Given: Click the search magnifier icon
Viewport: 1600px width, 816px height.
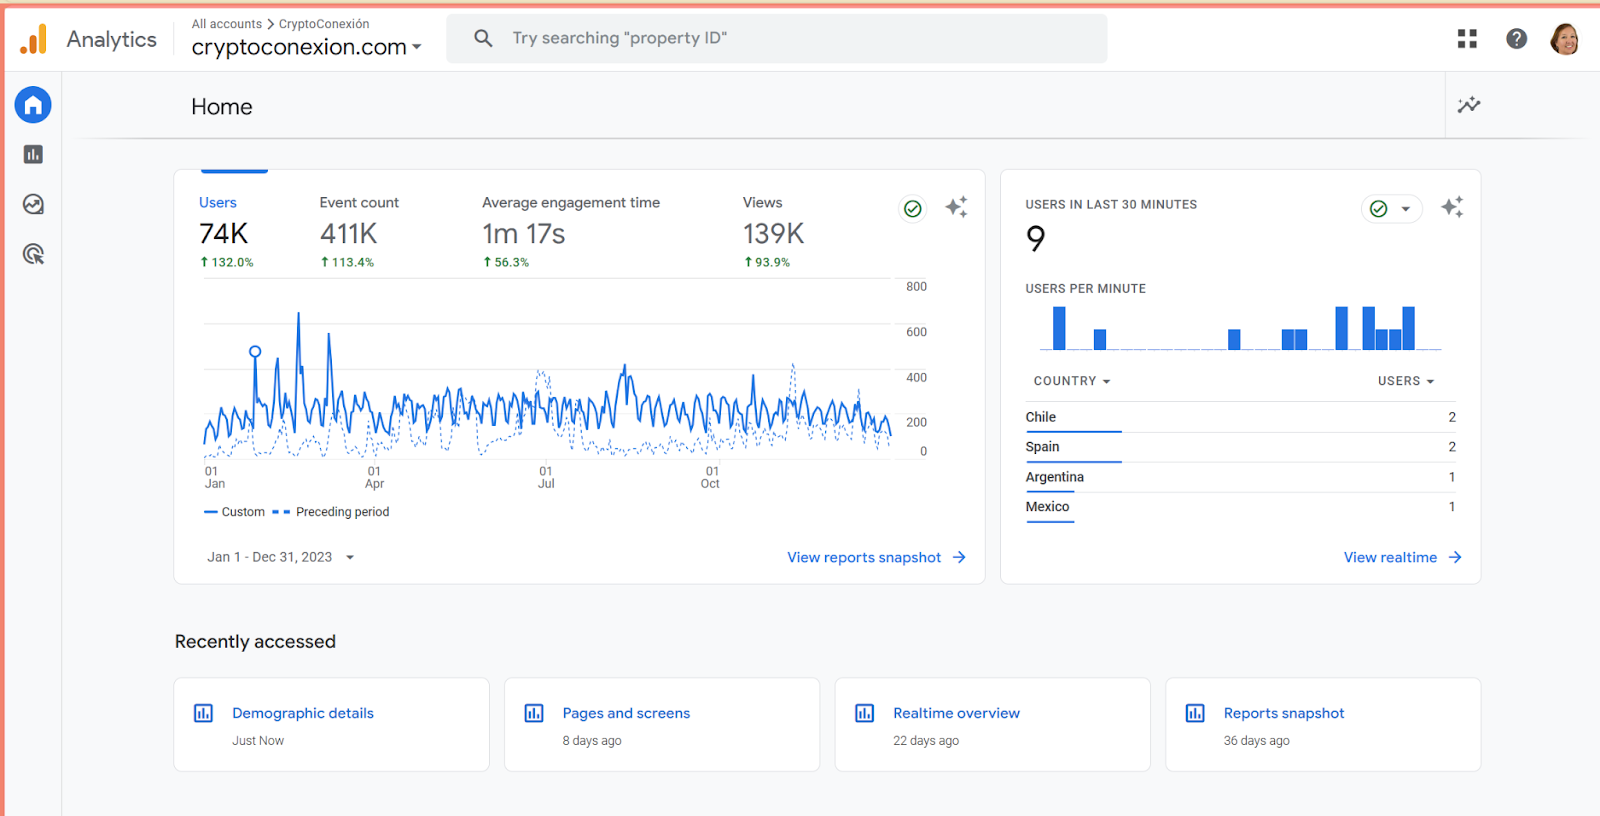Looking at the screenshot, I should pos(483,38).
